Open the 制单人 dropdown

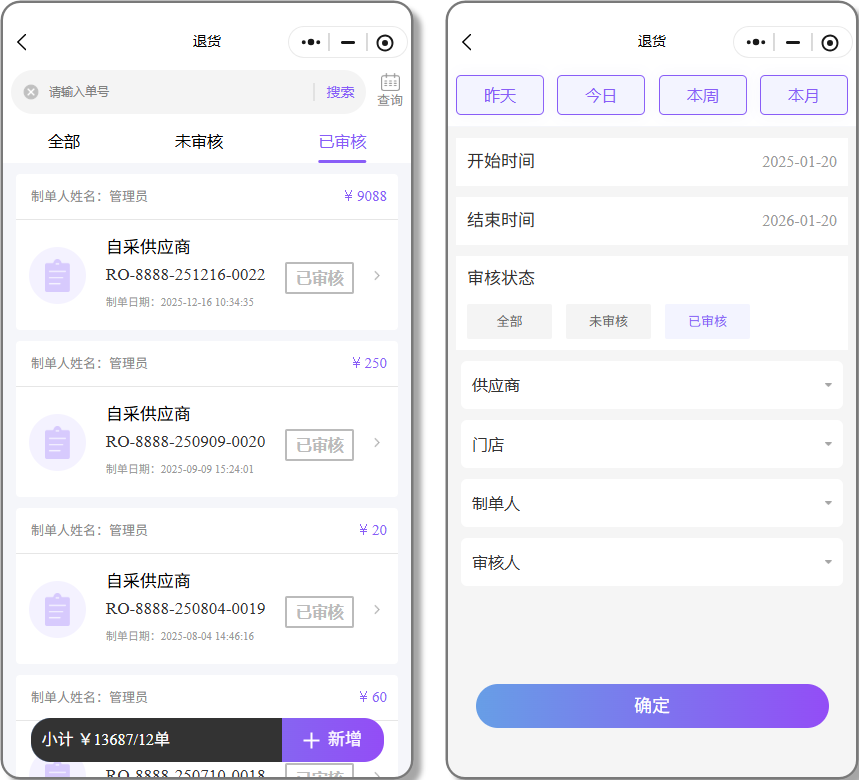651,503
